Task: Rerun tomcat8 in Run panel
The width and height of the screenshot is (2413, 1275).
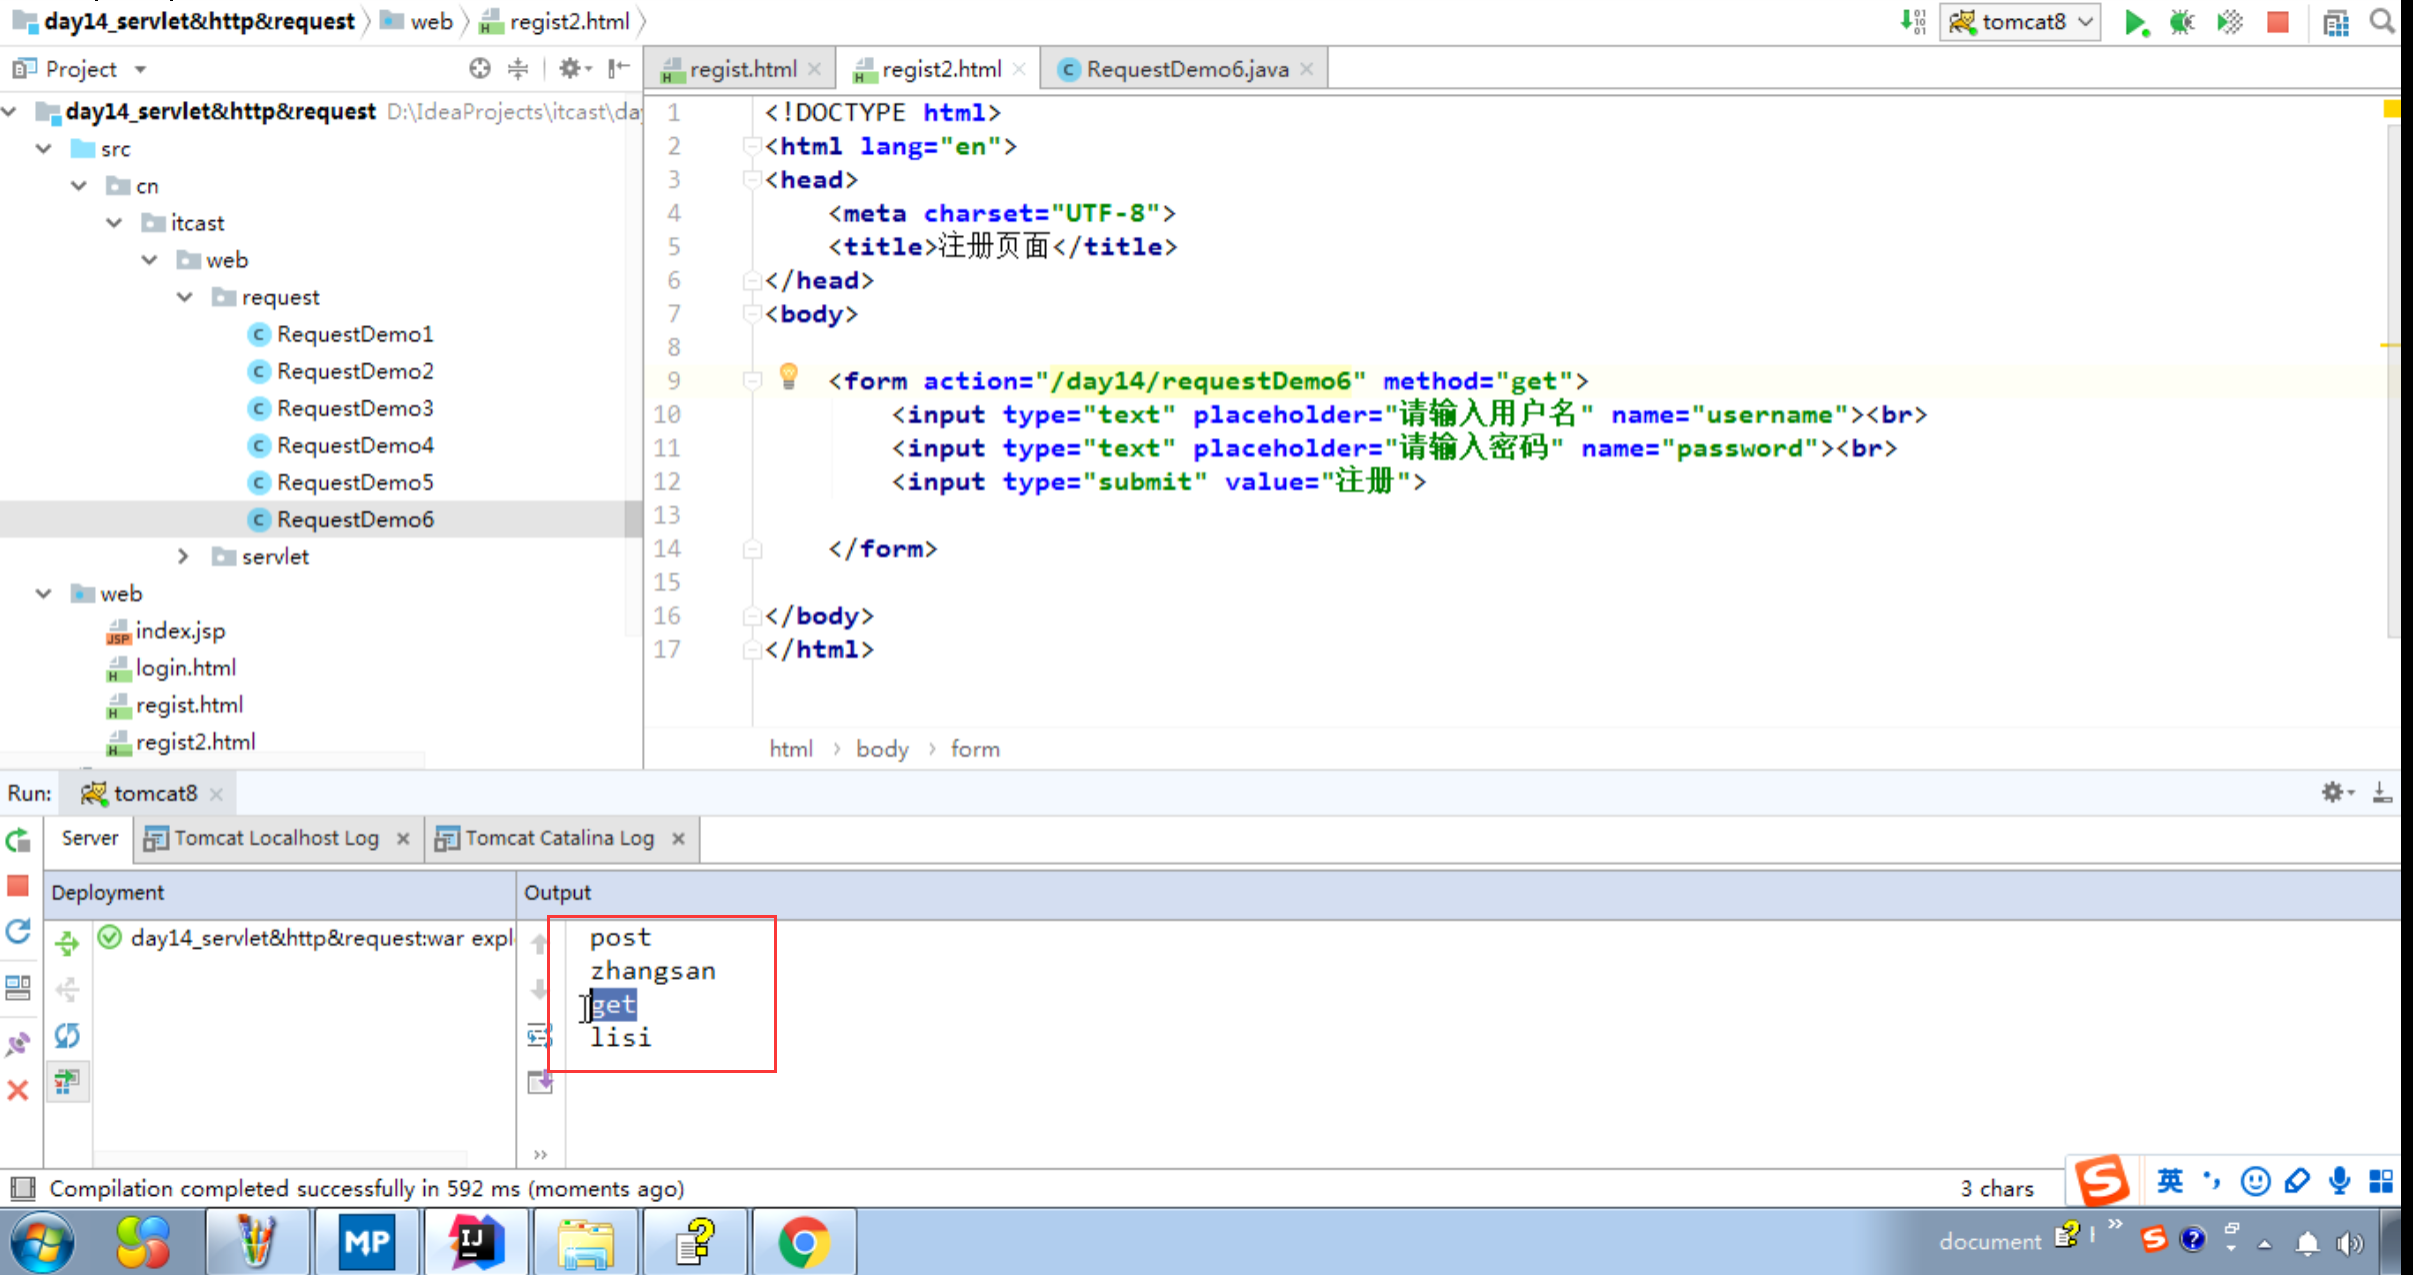Action: (18, 840)
